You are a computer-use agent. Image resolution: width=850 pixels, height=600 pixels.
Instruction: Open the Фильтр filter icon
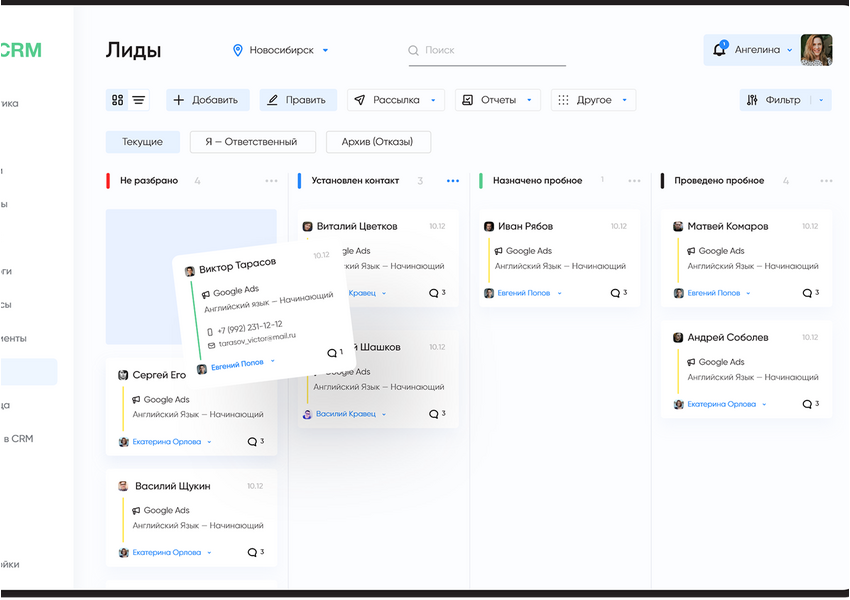pyautogui.click(x=751, y=99)
